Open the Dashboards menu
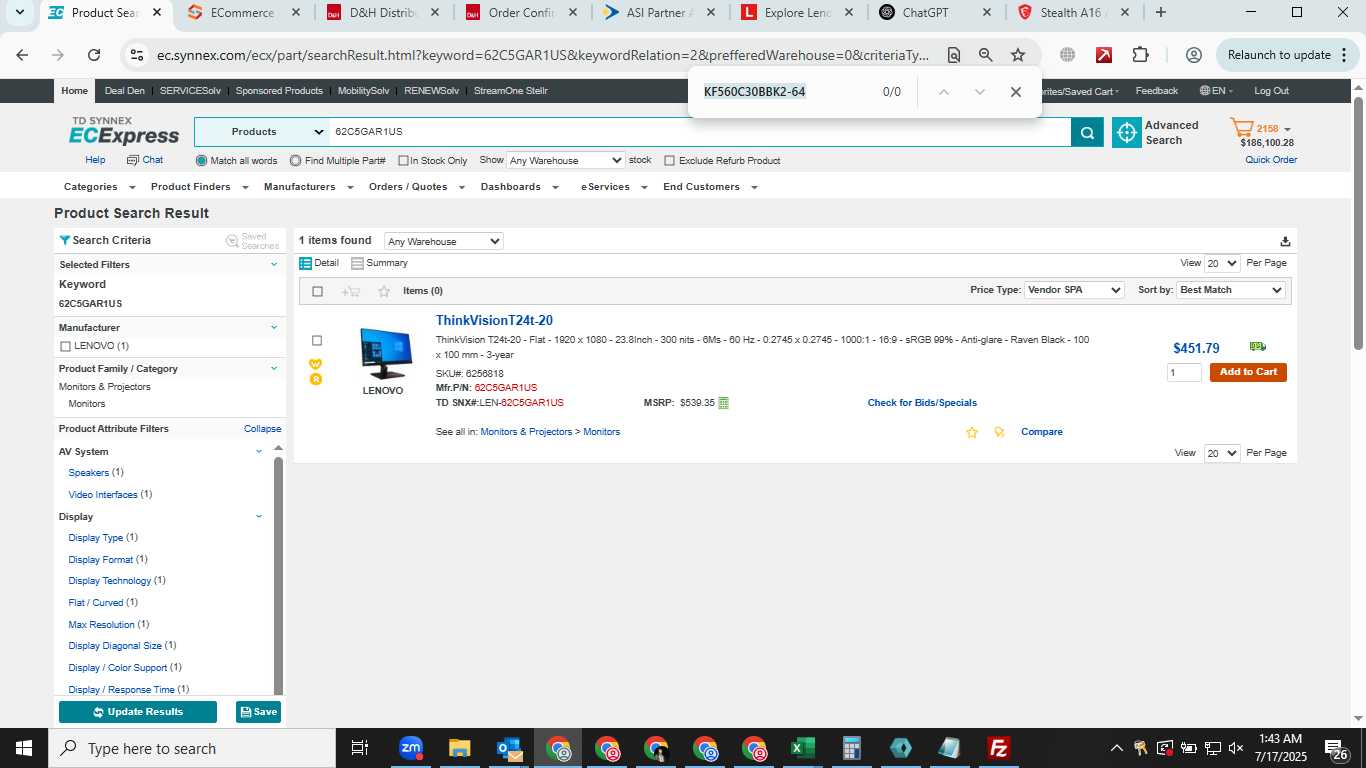This screenshot has width=1366, height=768. [x=519, y=187]
